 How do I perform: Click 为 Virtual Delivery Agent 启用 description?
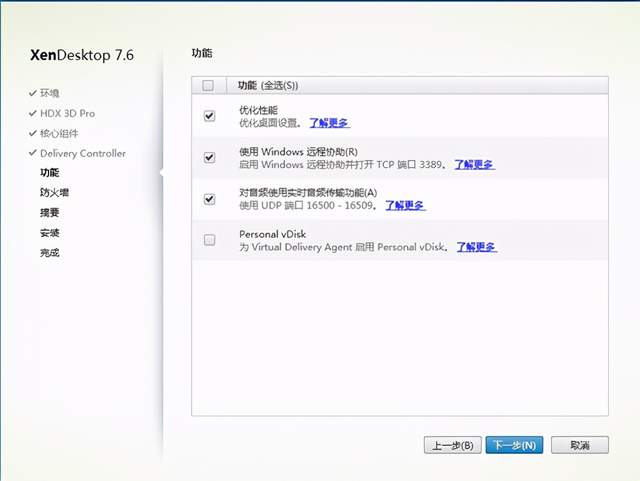344,247
